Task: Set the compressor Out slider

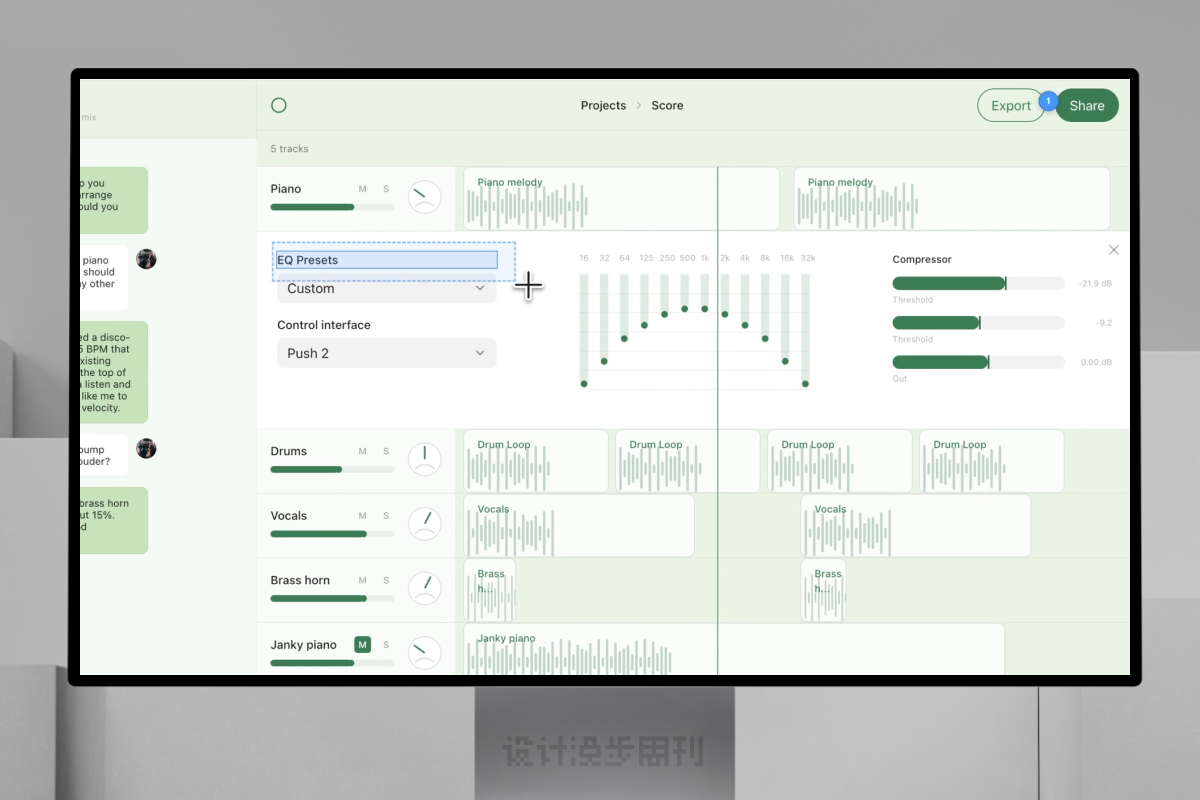Action: point(978,362)
